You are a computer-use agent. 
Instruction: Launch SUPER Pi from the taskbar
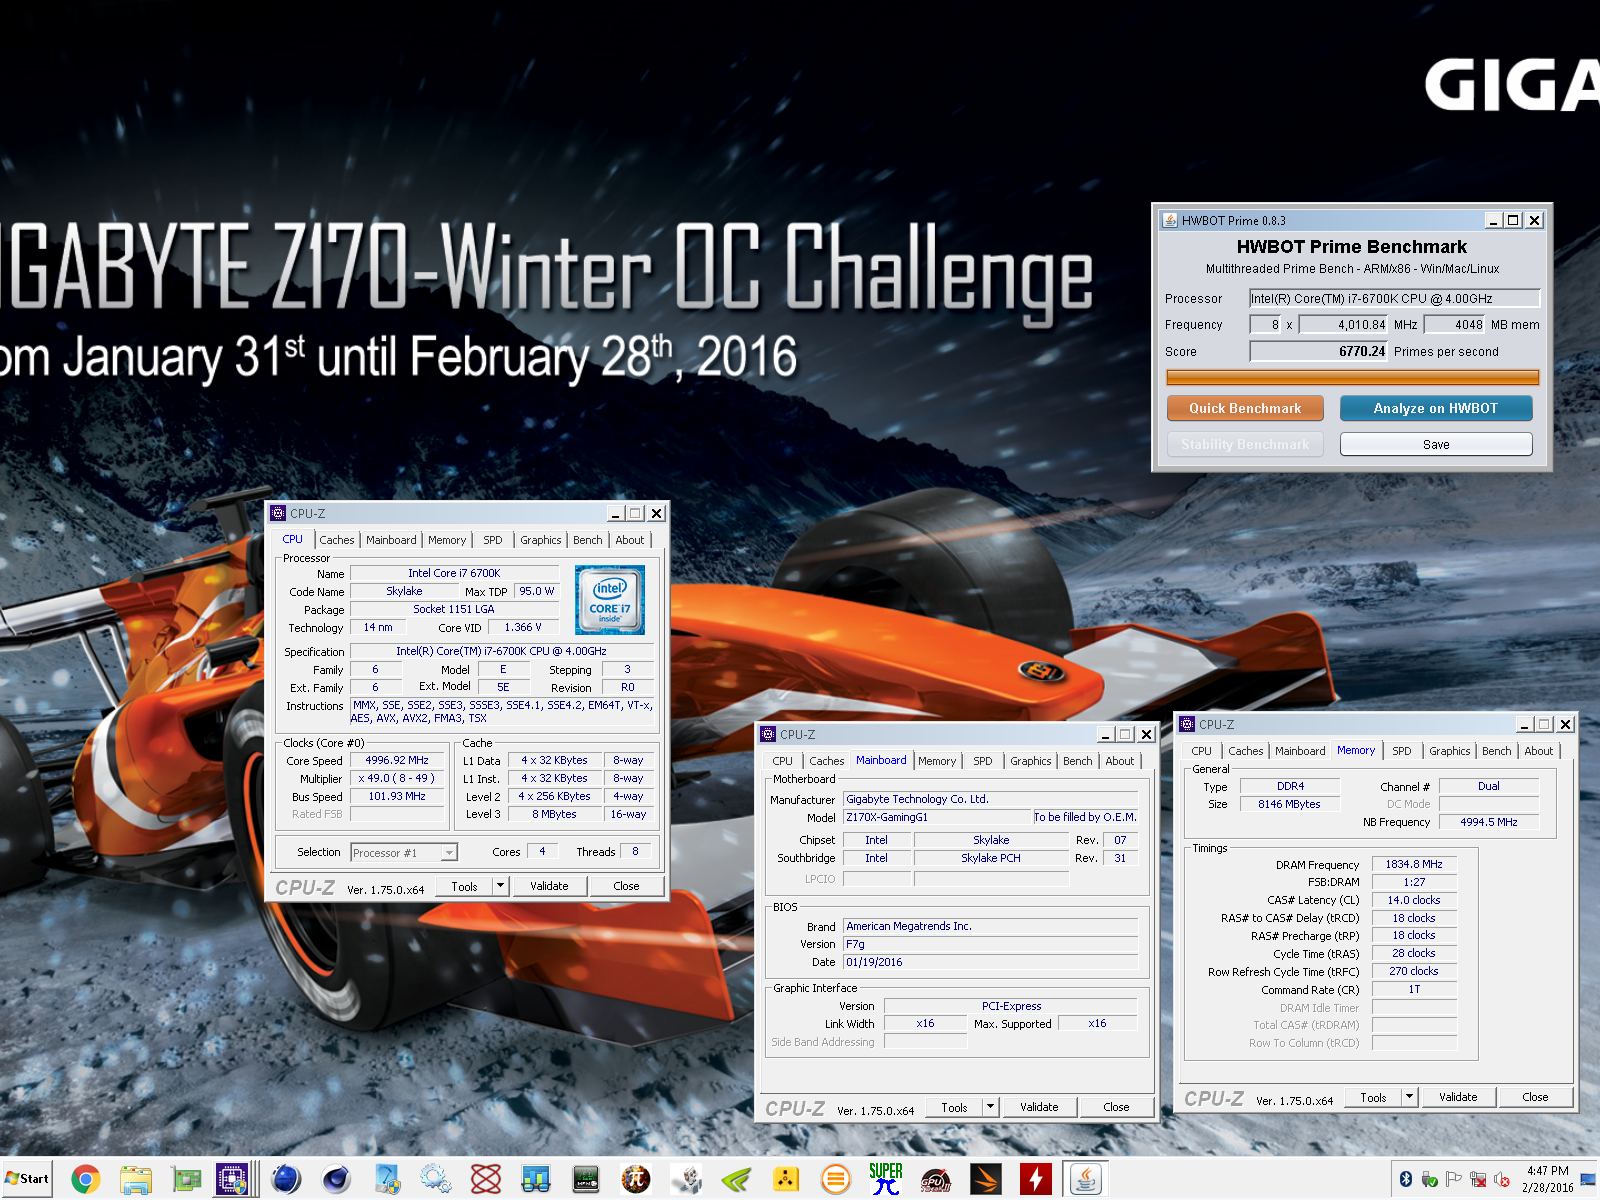point(886,1180)
